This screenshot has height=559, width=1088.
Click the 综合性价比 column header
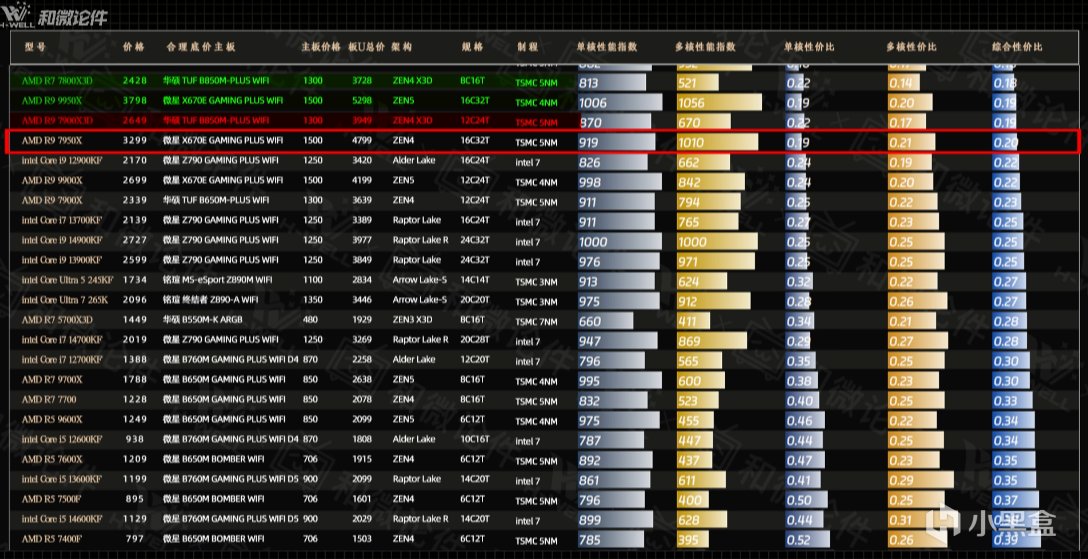[1017, 47]
